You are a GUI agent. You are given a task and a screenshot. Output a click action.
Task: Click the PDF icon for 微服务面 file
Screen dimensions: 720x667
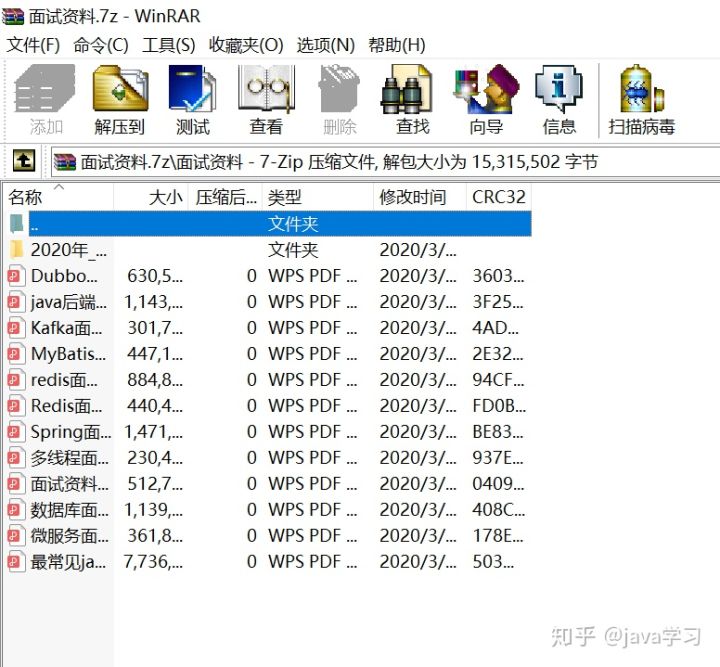(x=16, y=535)
